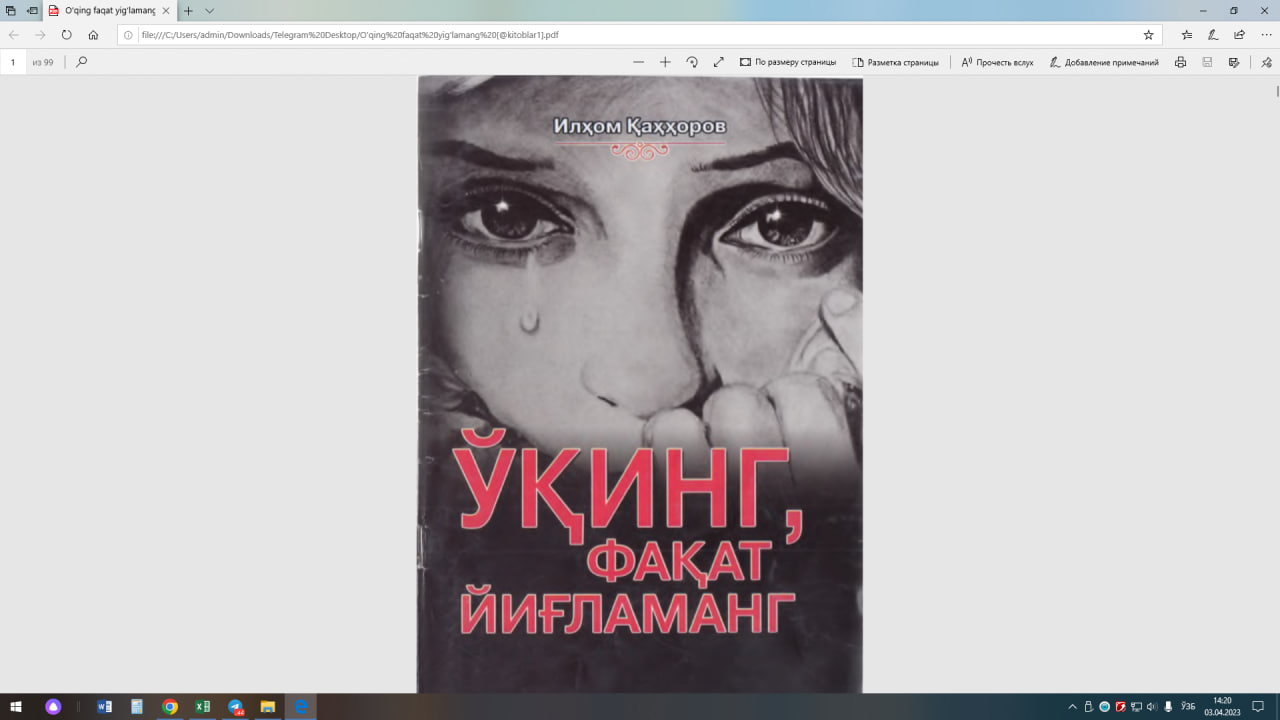Save the PDF document
The height and width of the screenshot is (720, 1280).
[x=1206, y=61]
